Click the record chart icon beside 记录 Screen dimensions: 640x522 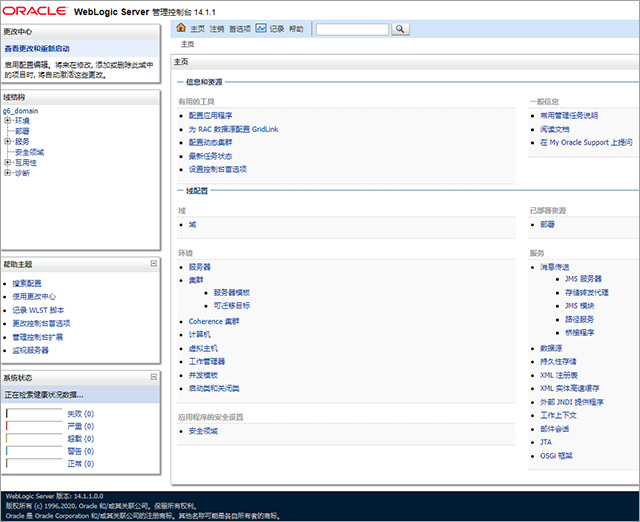261,28
